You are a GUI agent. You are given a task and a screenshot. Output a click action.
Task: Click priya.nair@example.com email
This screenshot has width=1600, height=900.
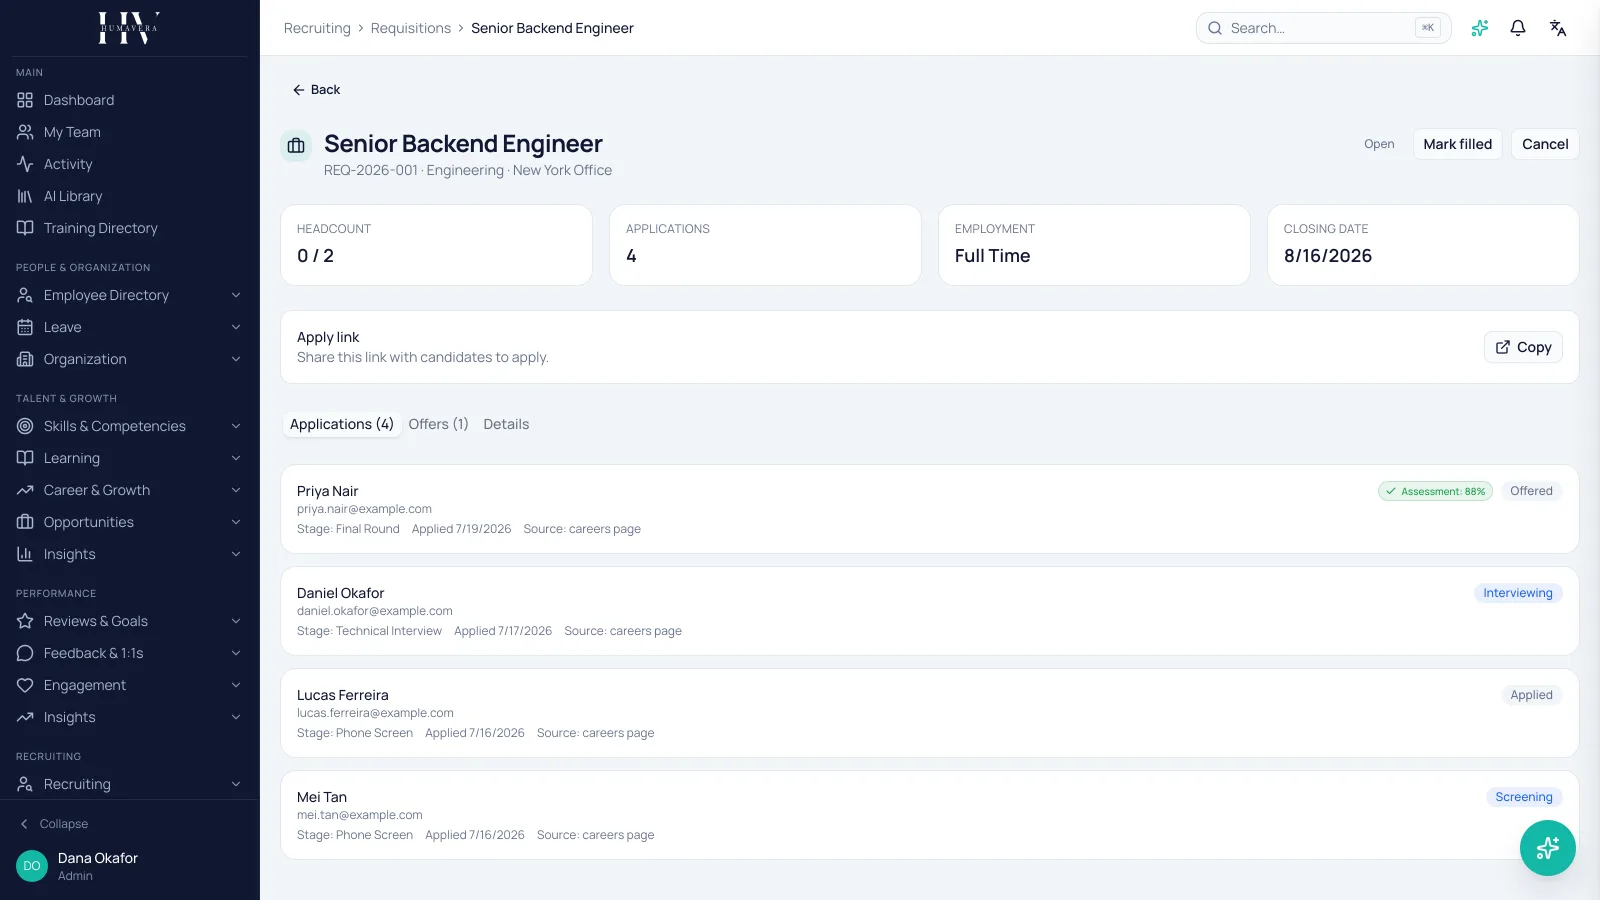pos(364,509)
